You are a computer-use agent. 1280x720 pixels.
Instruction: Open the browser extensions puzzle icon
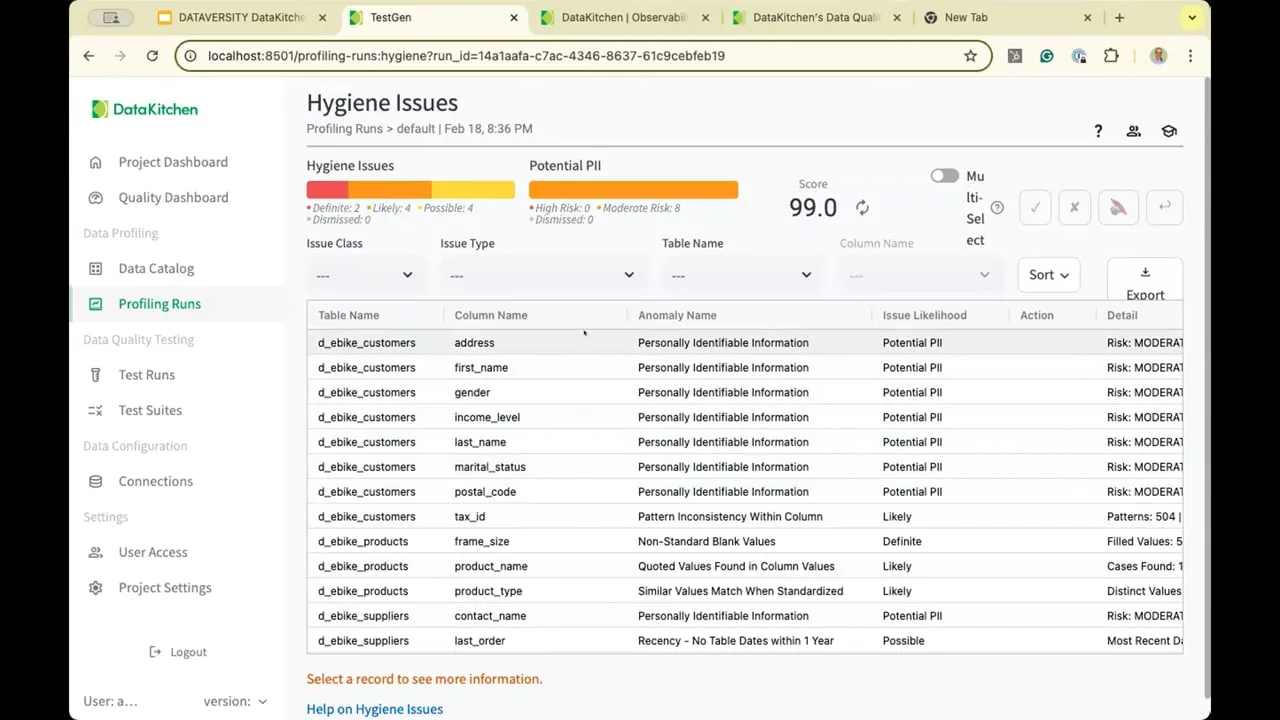click(x=1111, y=56)
